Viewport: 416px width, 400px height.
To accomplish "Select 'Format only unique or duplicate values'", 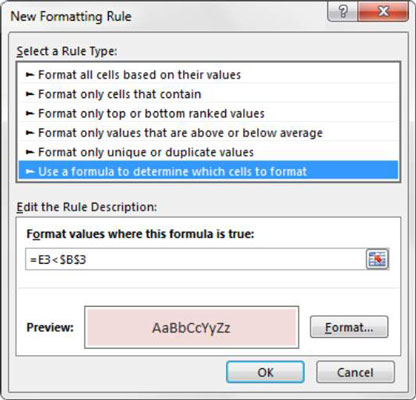I will pyautogui.click(x=208, y=152).
